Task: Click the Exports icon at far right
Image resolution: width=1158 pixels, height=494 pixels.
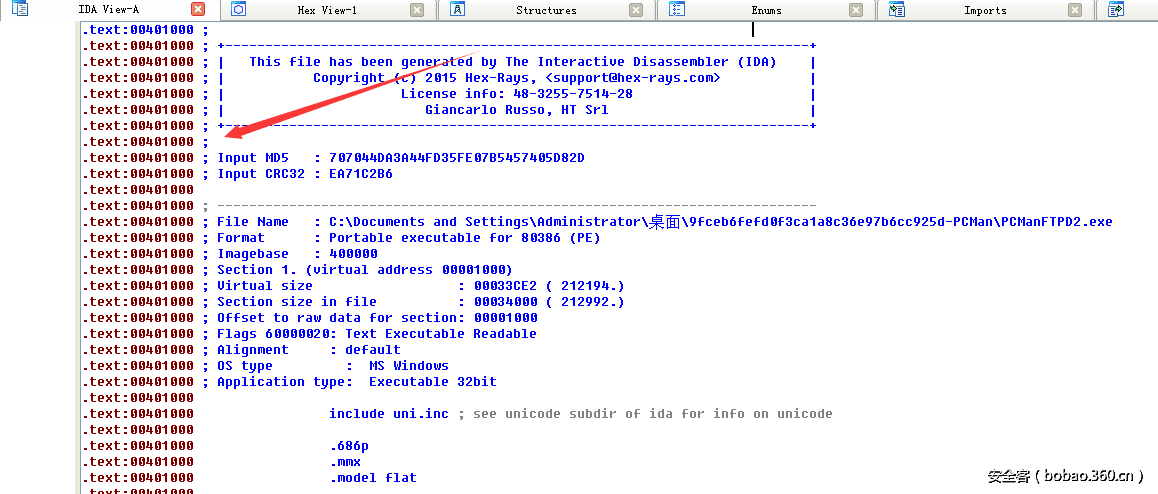Action: pyautogui.click(x=1116, y=10)
